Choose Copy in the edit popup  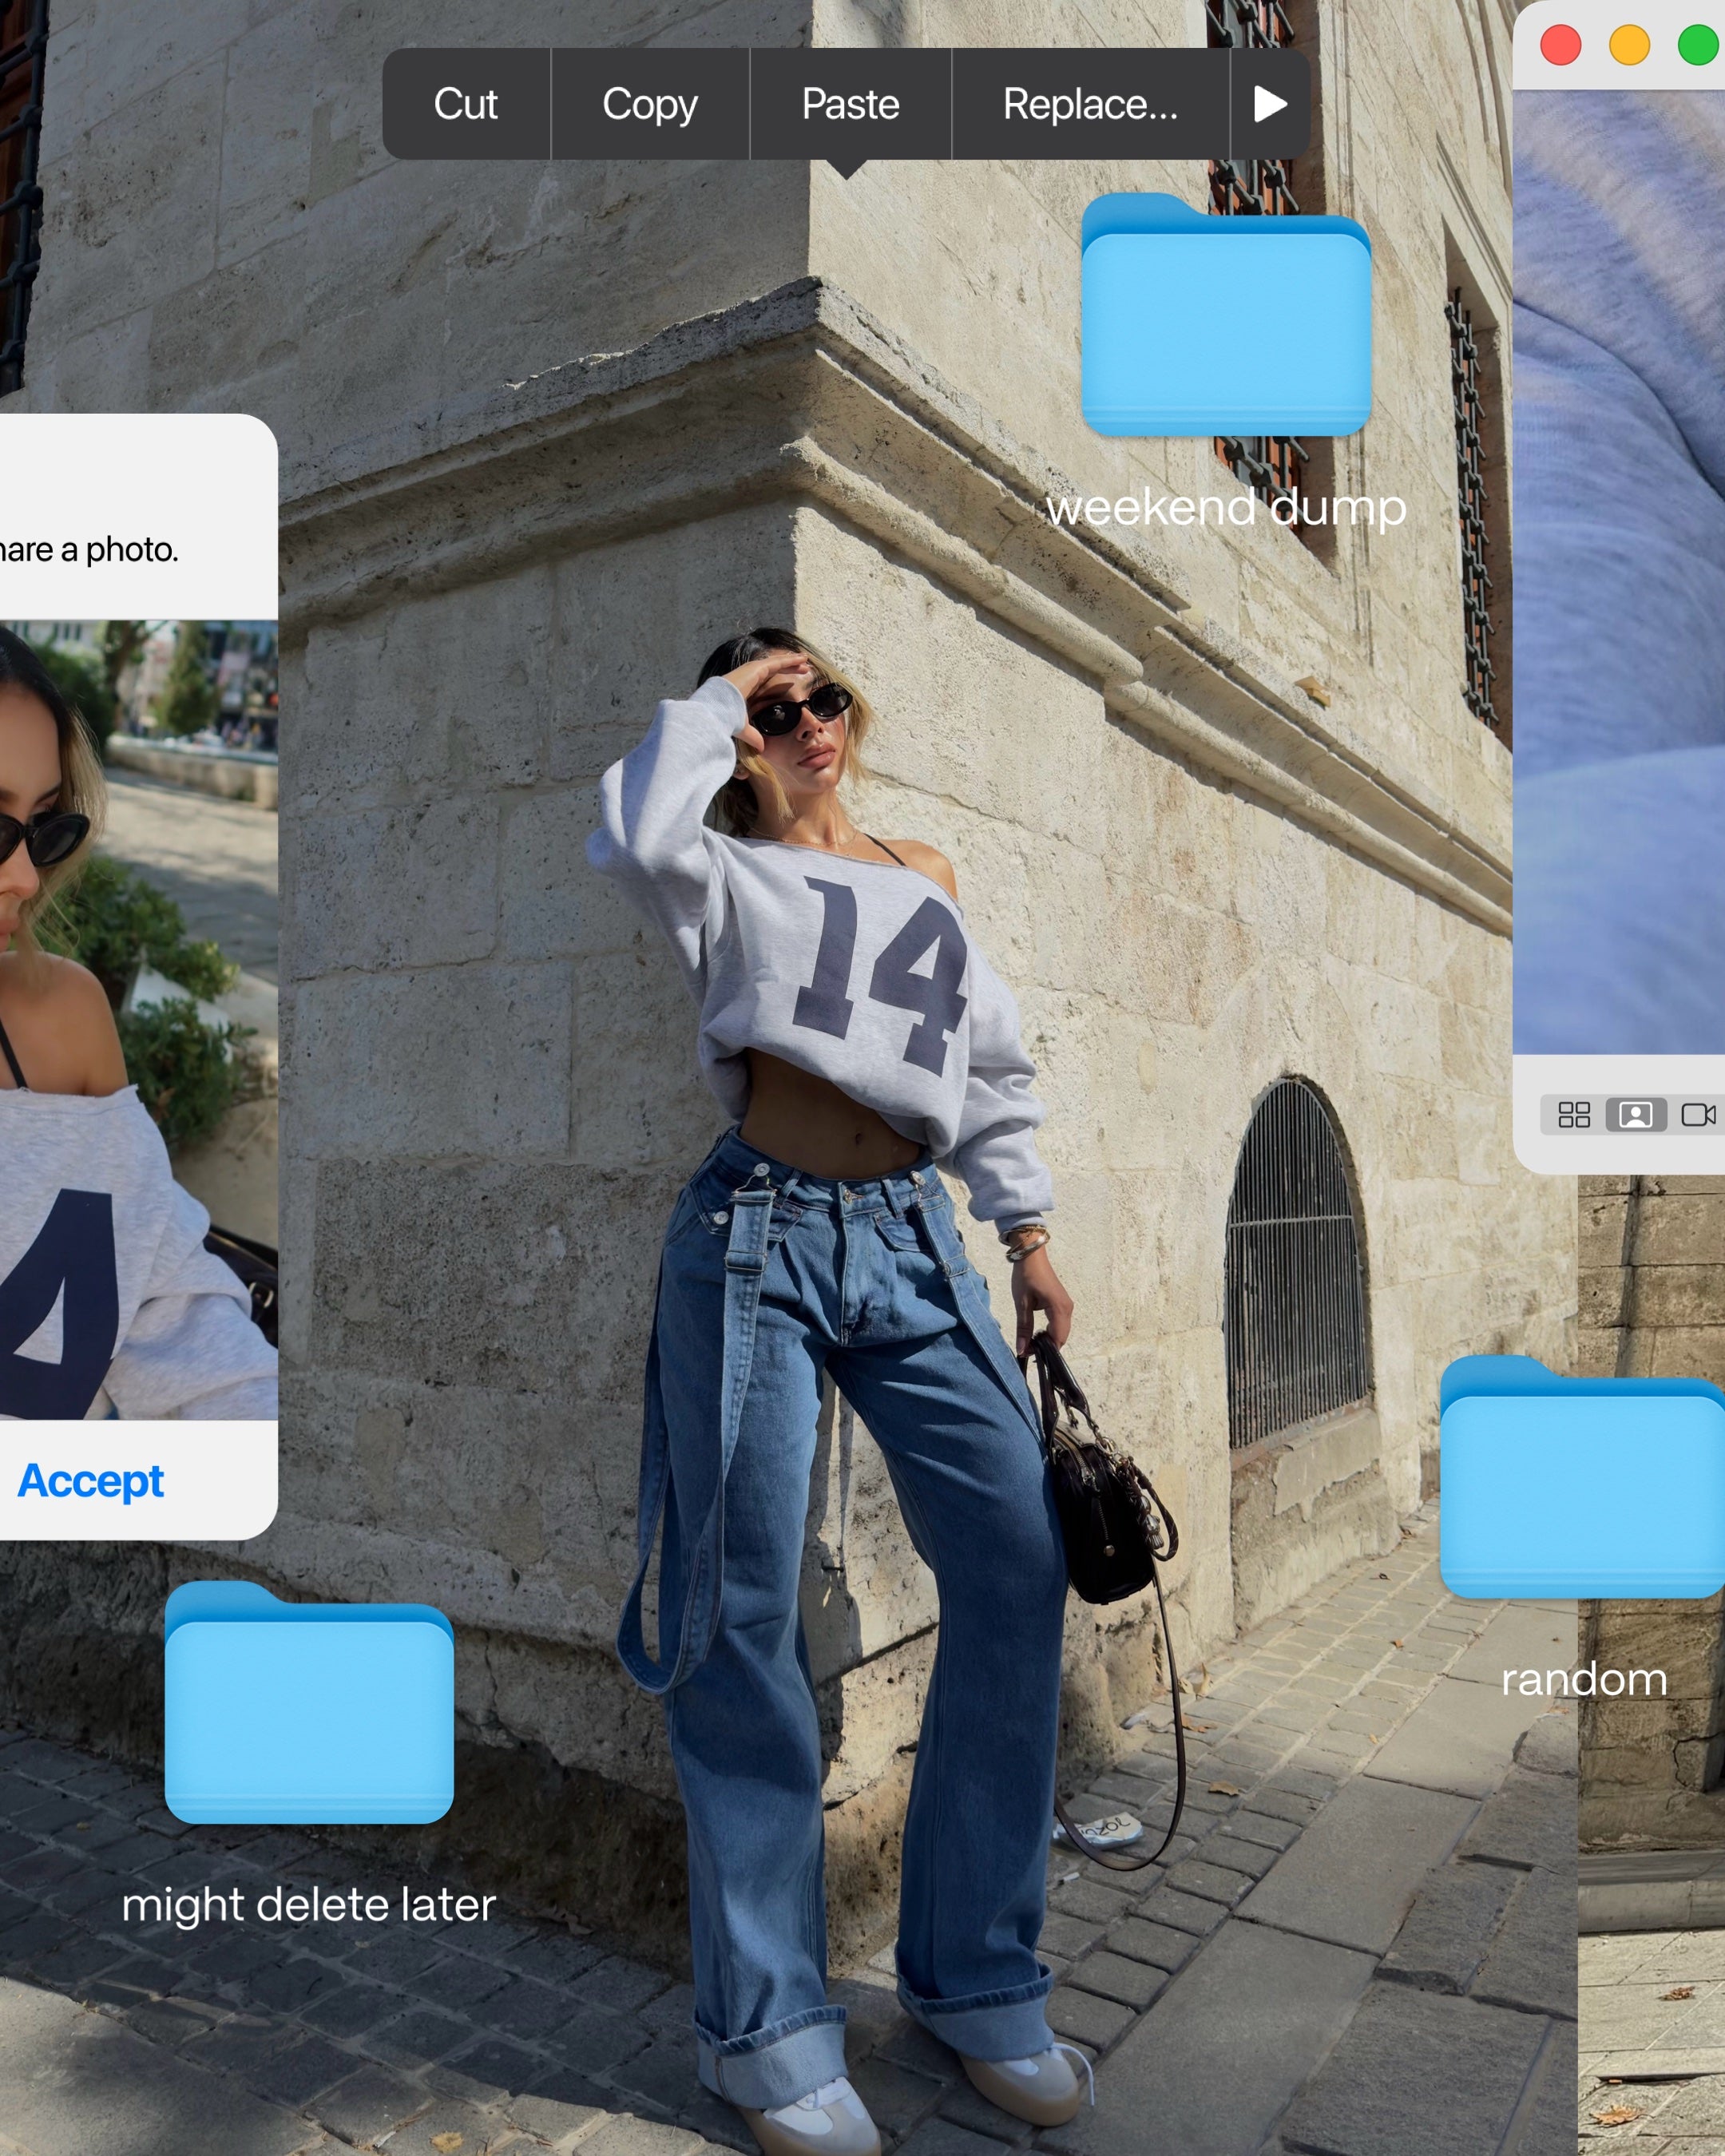pyautogui.click(x=650, y=104)
